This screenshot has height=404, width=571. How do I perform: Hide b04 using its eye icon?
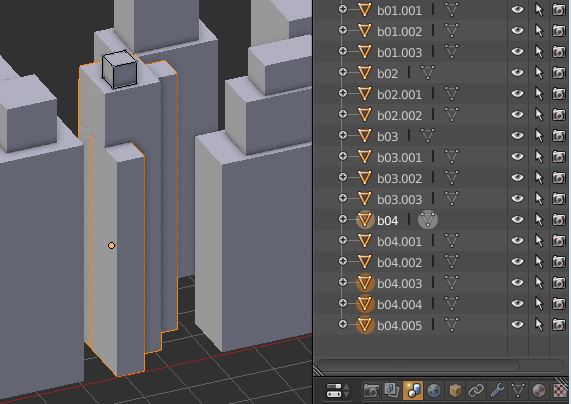(x=517, y=220)
